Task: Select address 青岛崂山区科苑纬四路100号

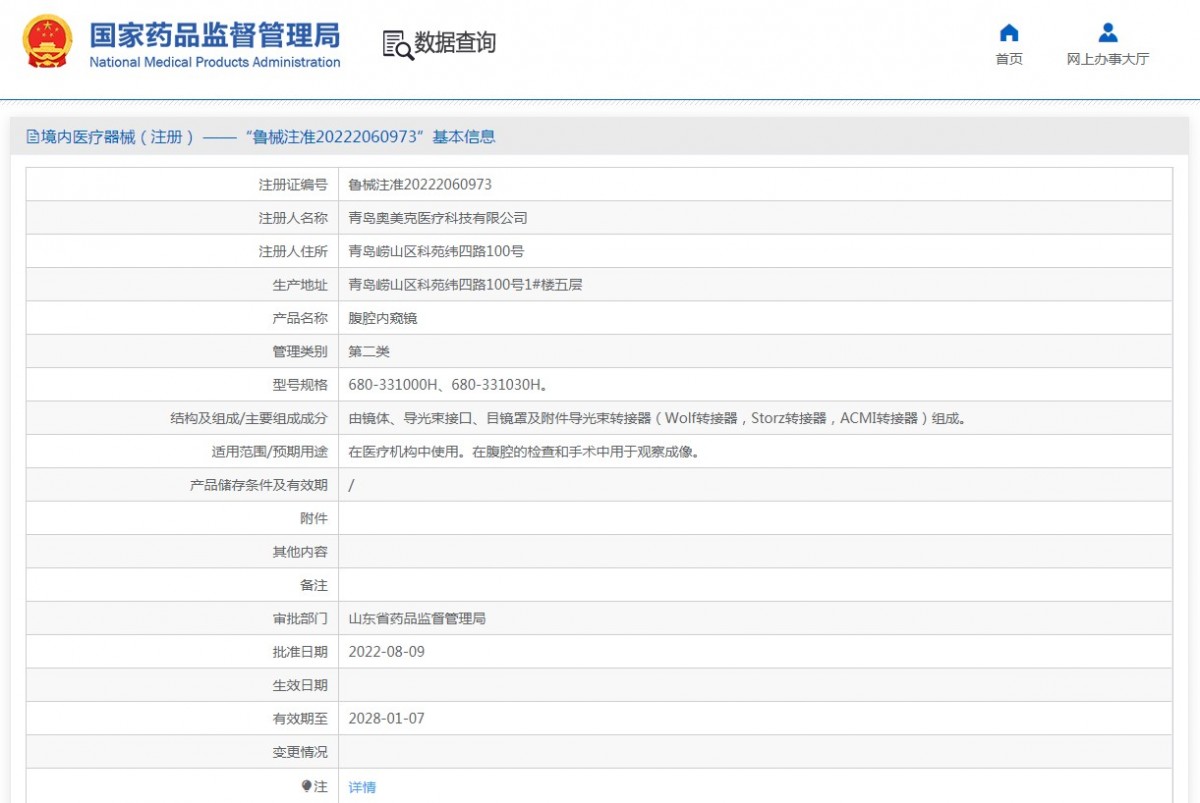Action: point(436,252)
